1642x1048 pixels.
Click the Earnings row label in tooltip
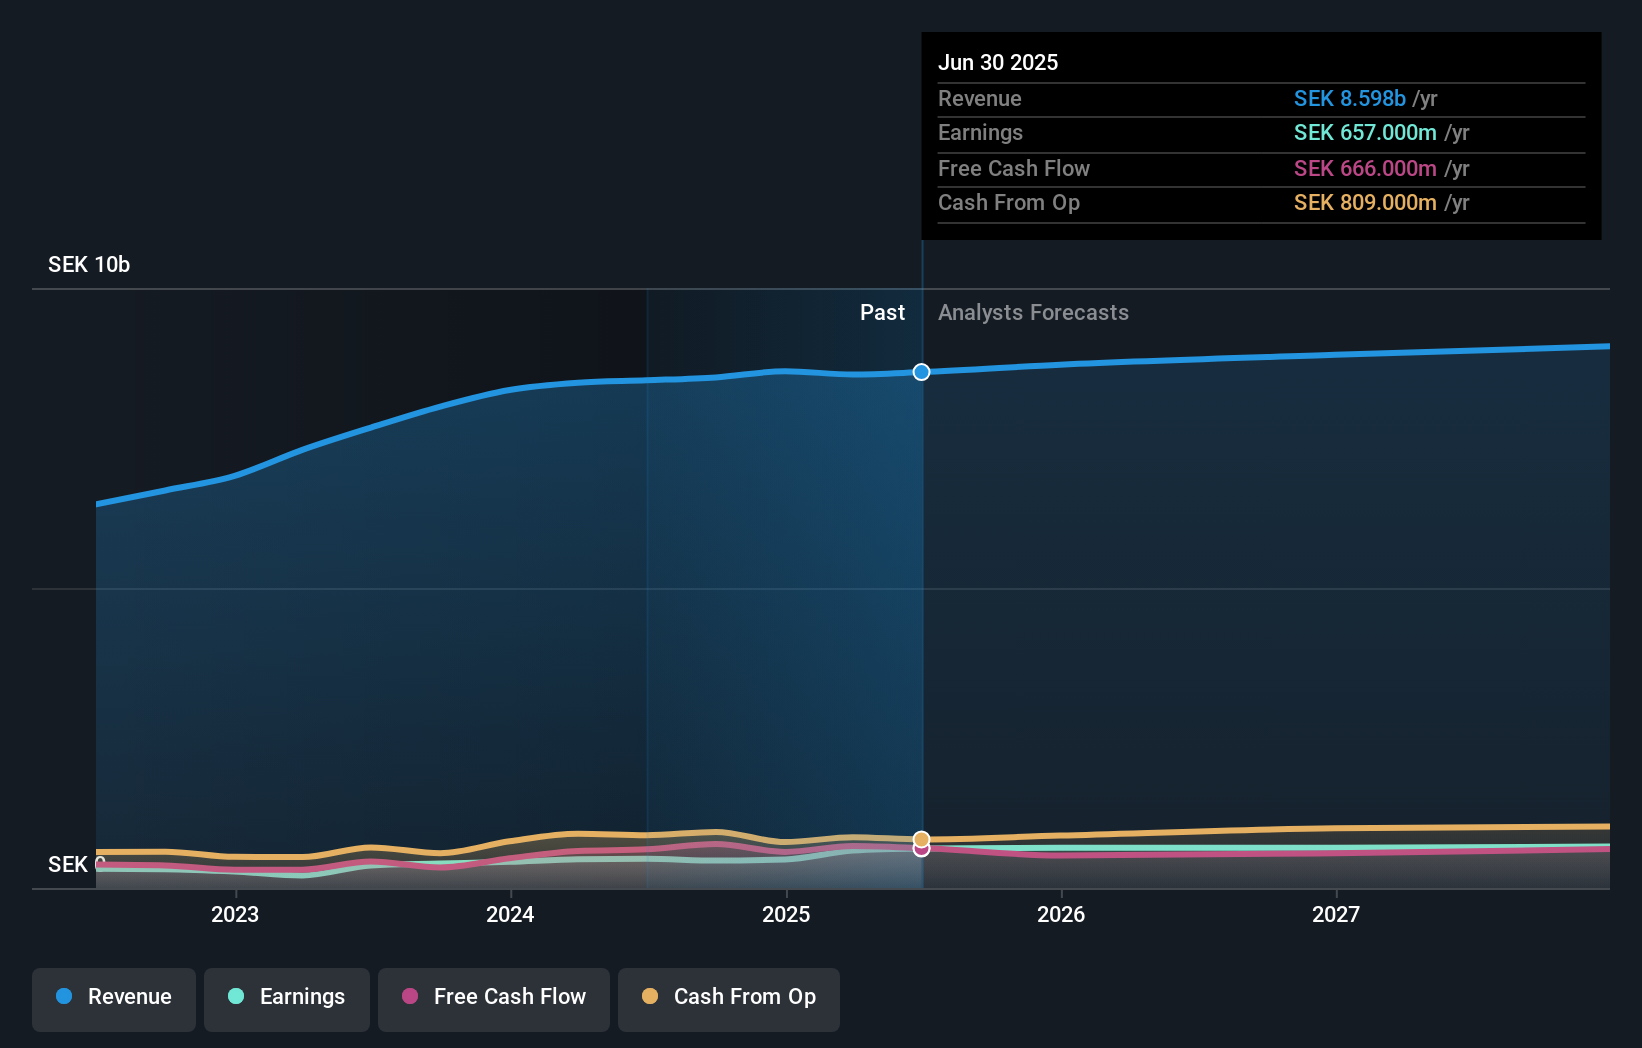[980, 132]
